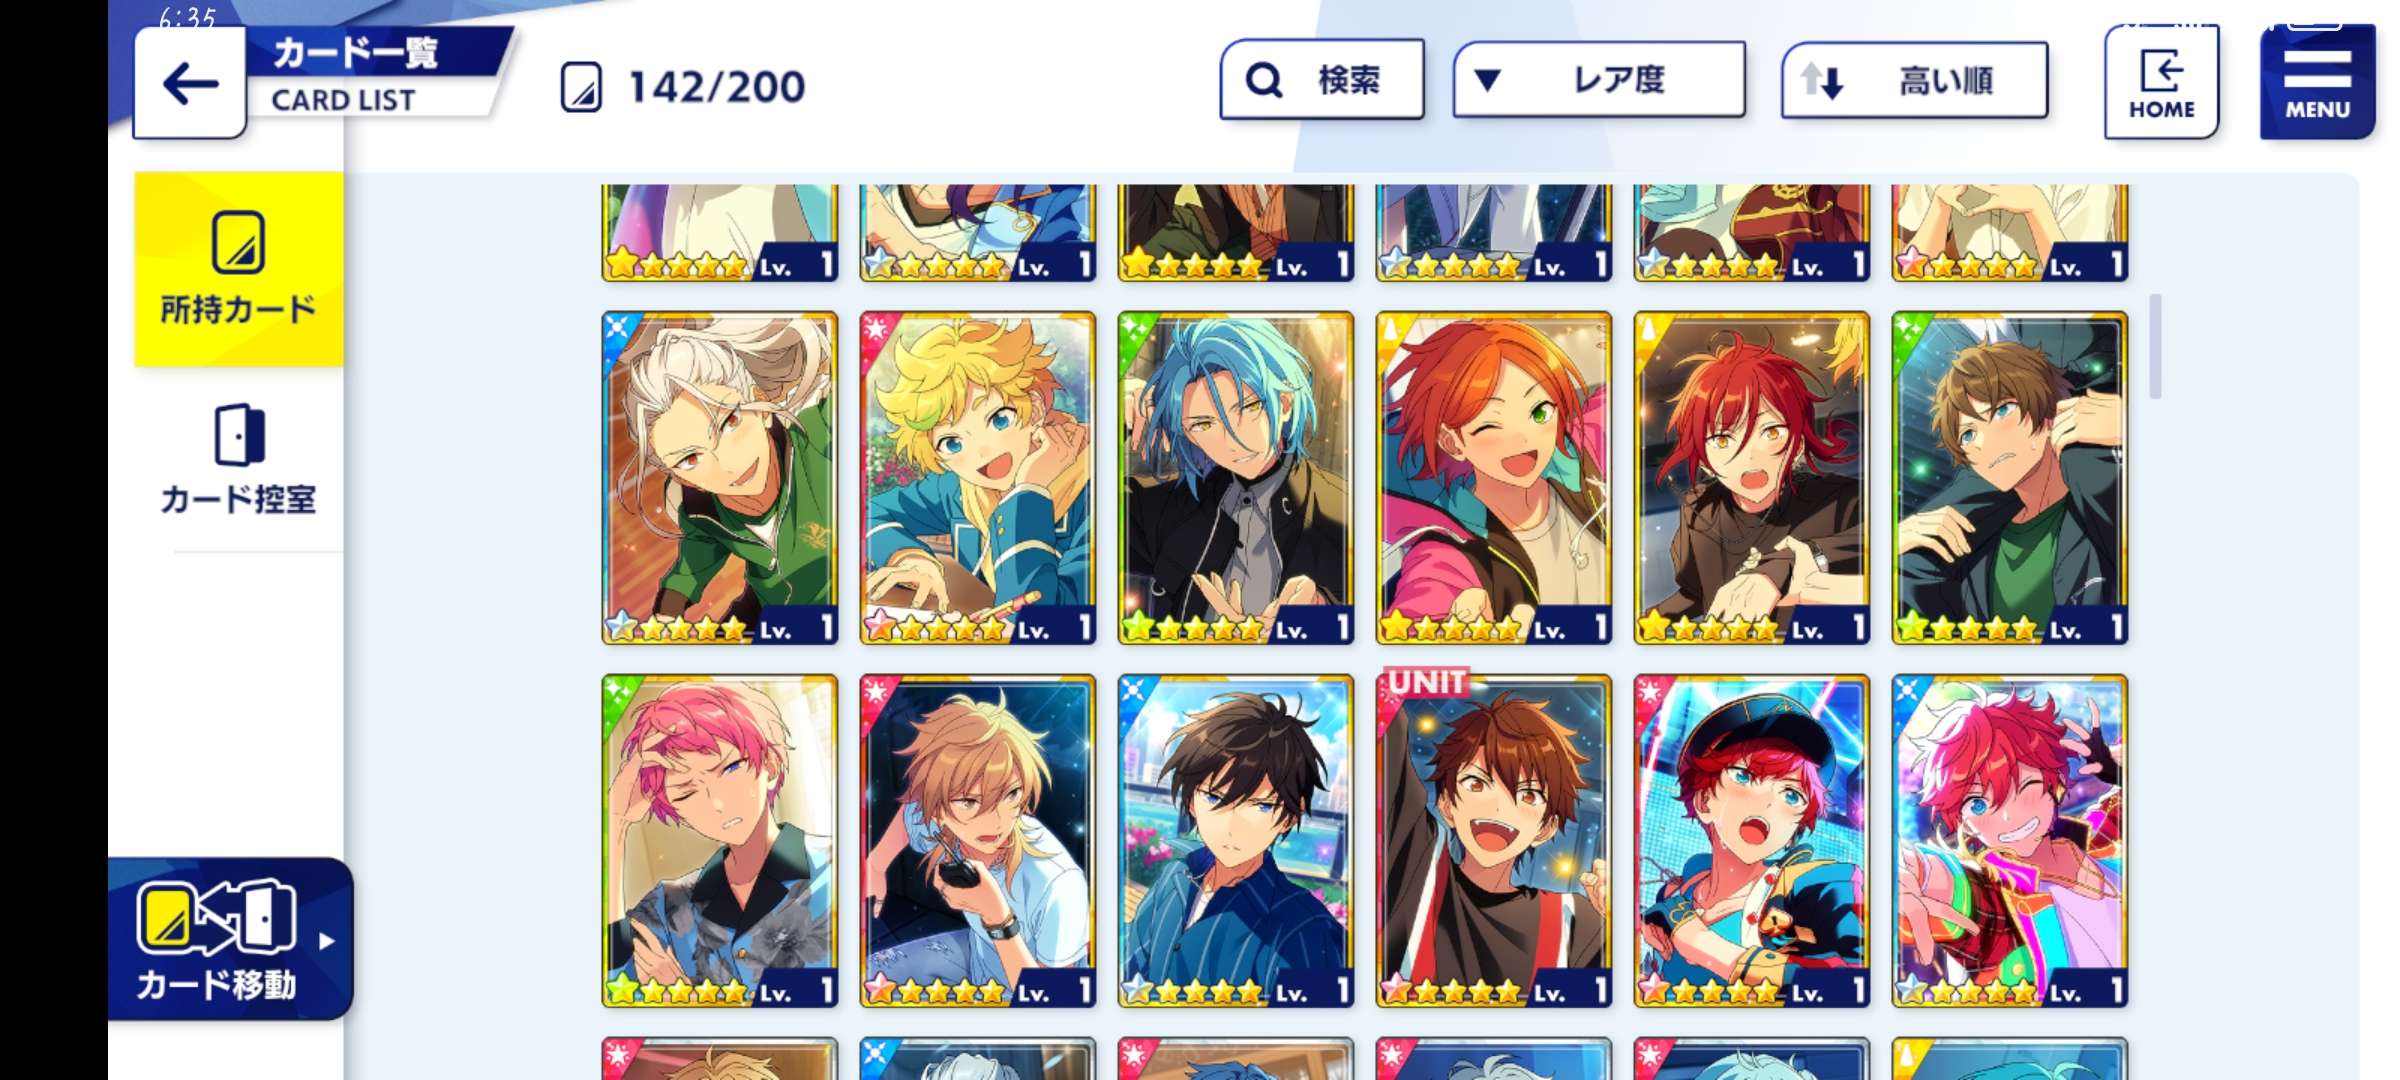The height and width of the screenshot is (1080, 2400).
Task: Click the card count icon beside 142/200
Action: [581, 87]
